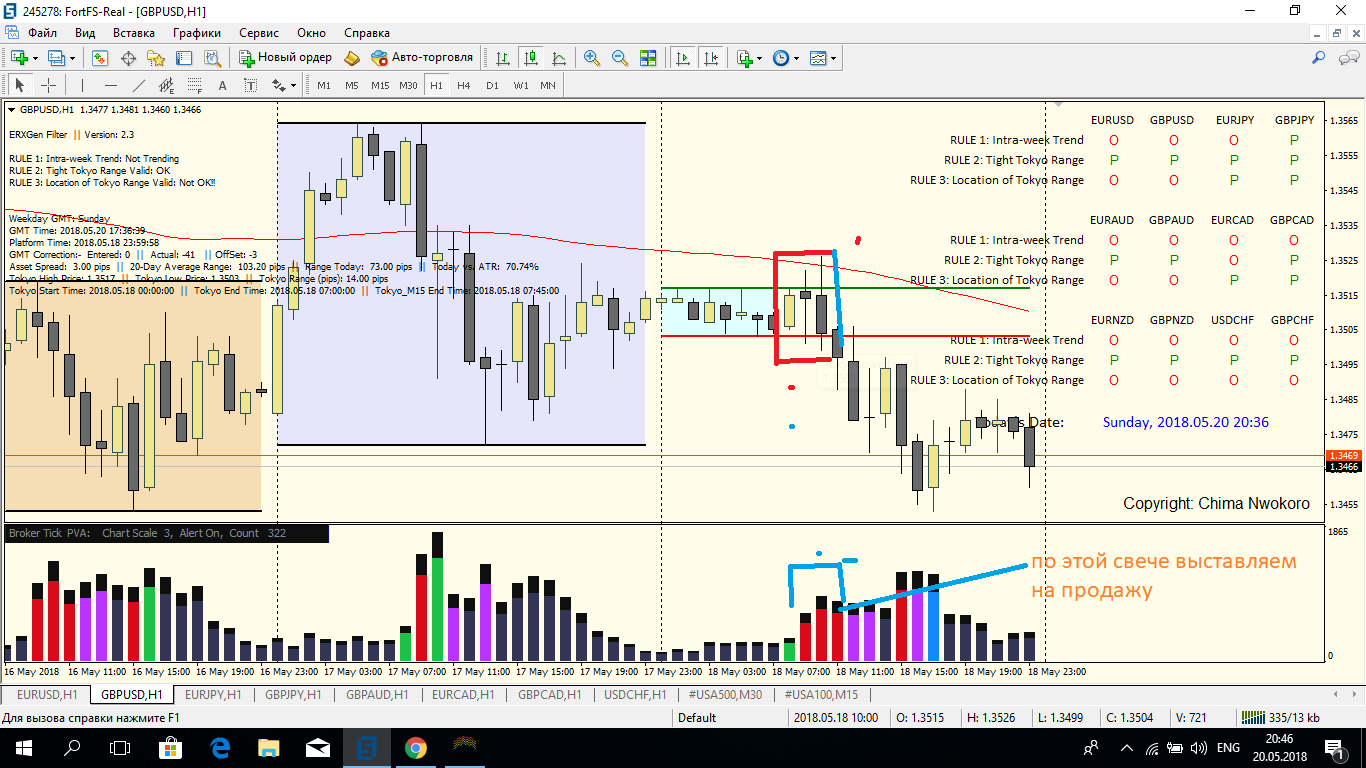Screen dimensions: 1366x768
Task: Click the Default profile in the status bar
Action: point(697,718)
